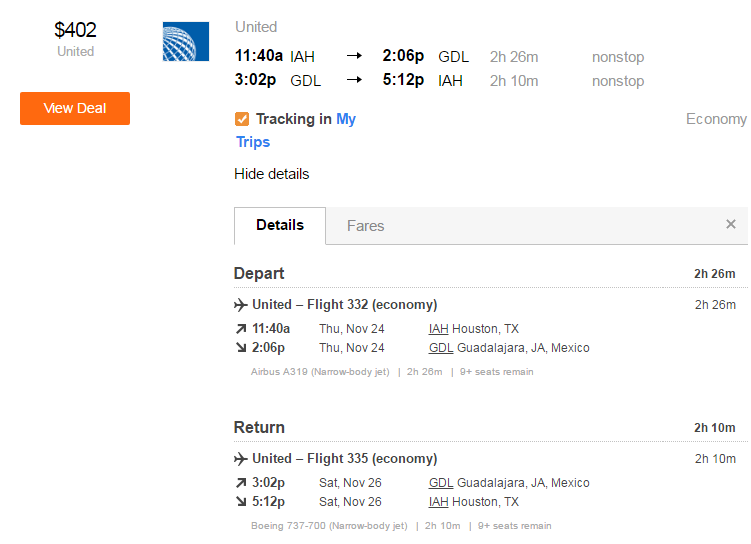Click the $402 price
This screenshot has width=751, height=544.
[75, 30]
